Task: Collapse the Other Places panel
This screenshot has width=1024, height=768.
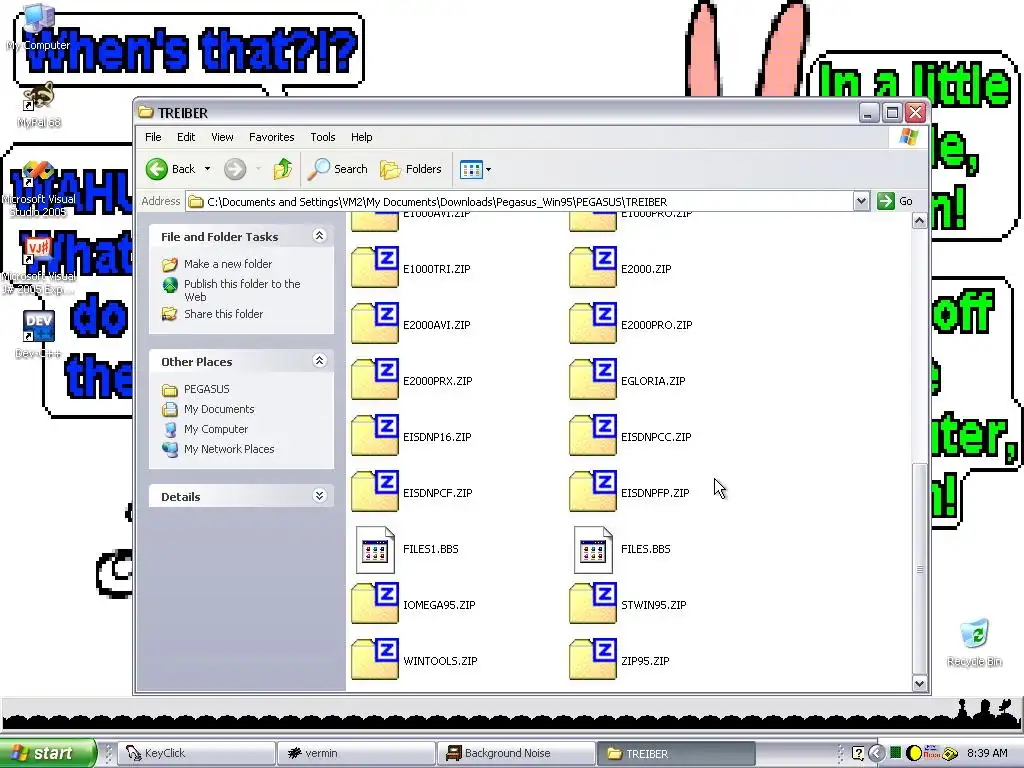Action: (319, 360)
